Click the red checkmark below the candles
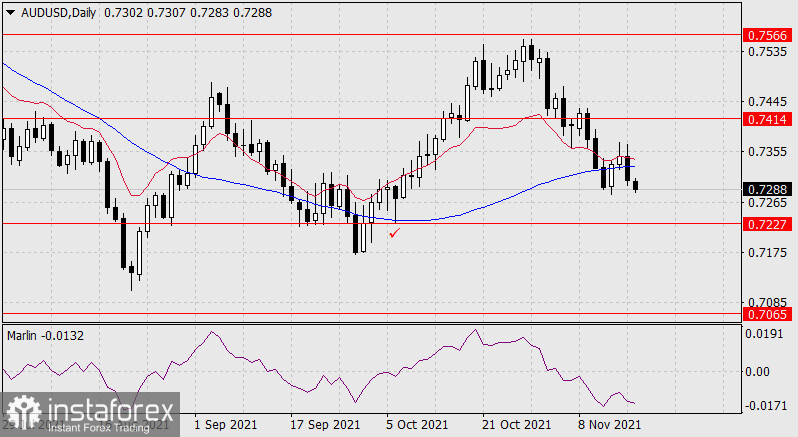Screen dimensions: 798x437 tap(394, 233)
